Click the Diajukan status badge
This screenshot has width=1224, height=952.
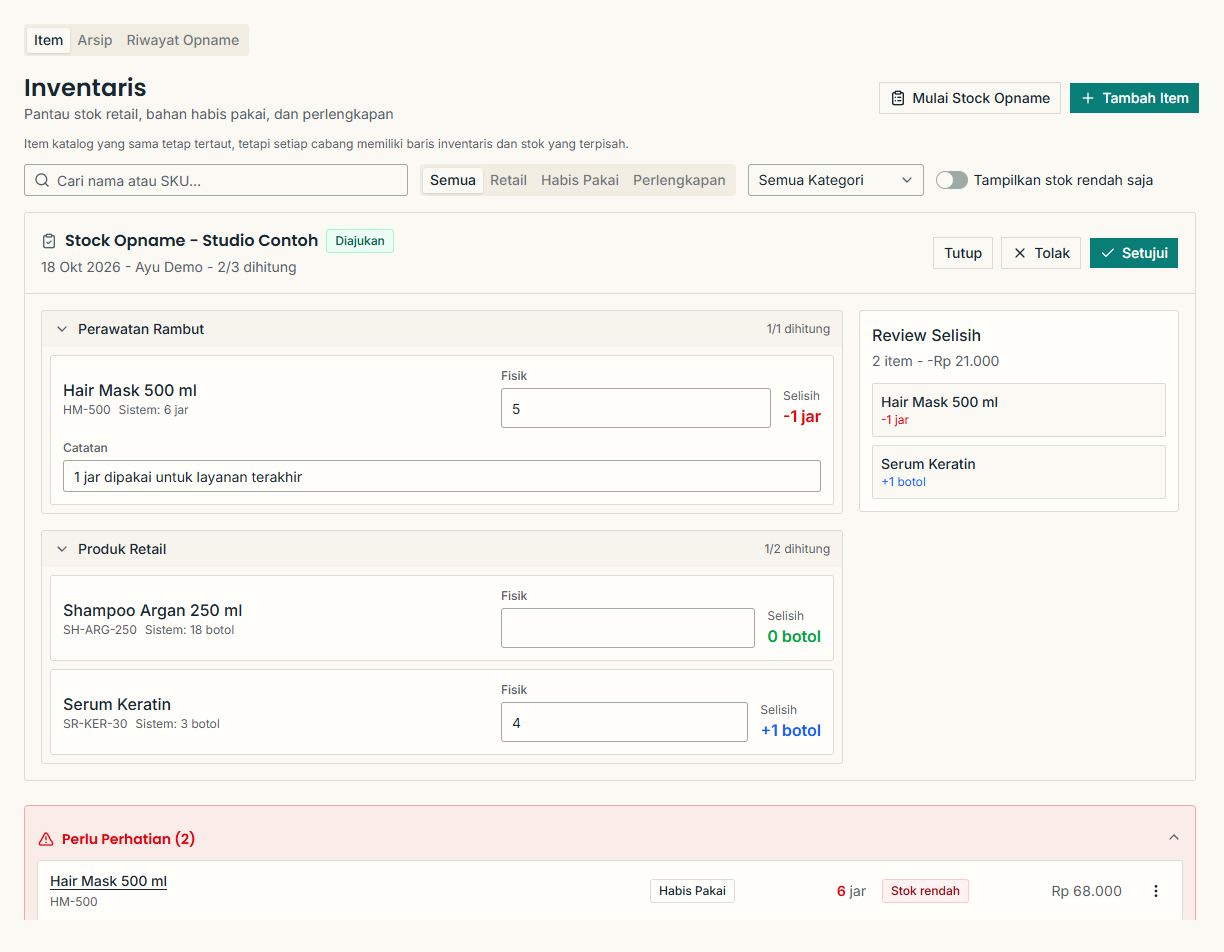click(360, 241)
